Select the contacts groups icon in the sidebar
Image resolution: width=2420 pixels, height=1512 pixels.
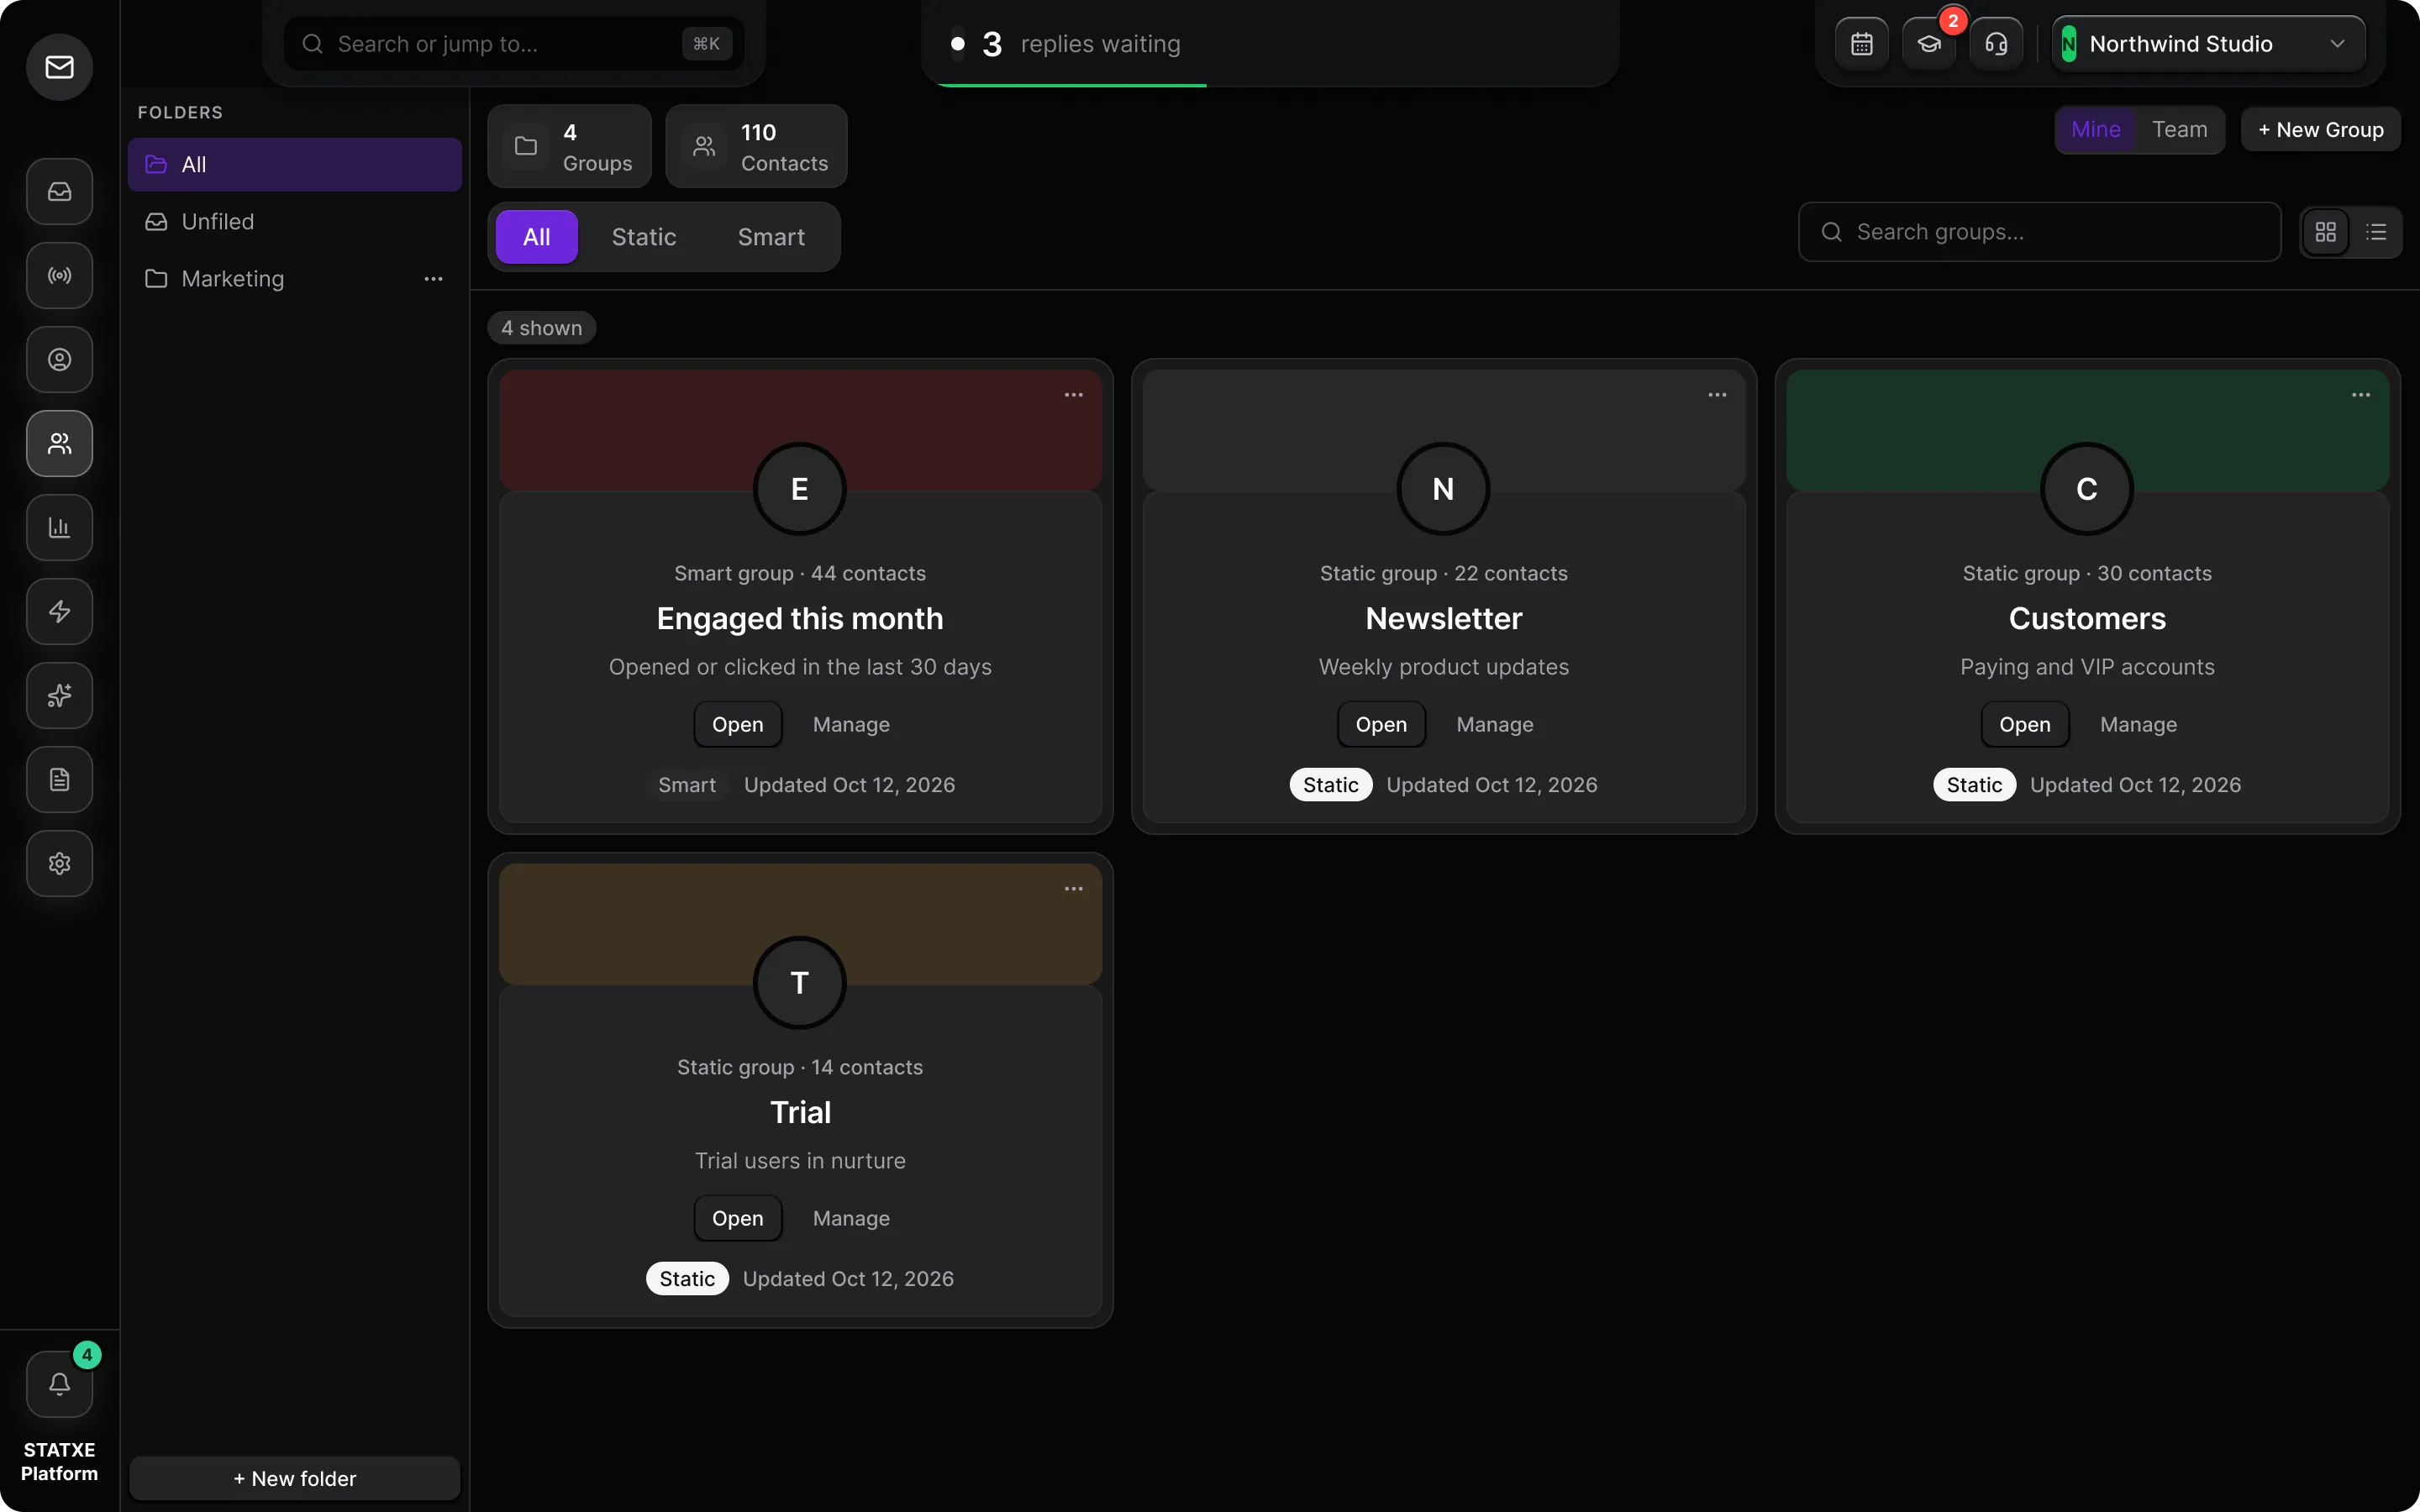(59, 443)
